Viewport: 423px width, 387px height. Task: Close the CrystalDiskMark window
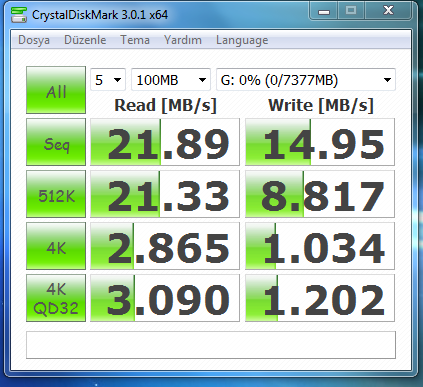click(388, 11)
